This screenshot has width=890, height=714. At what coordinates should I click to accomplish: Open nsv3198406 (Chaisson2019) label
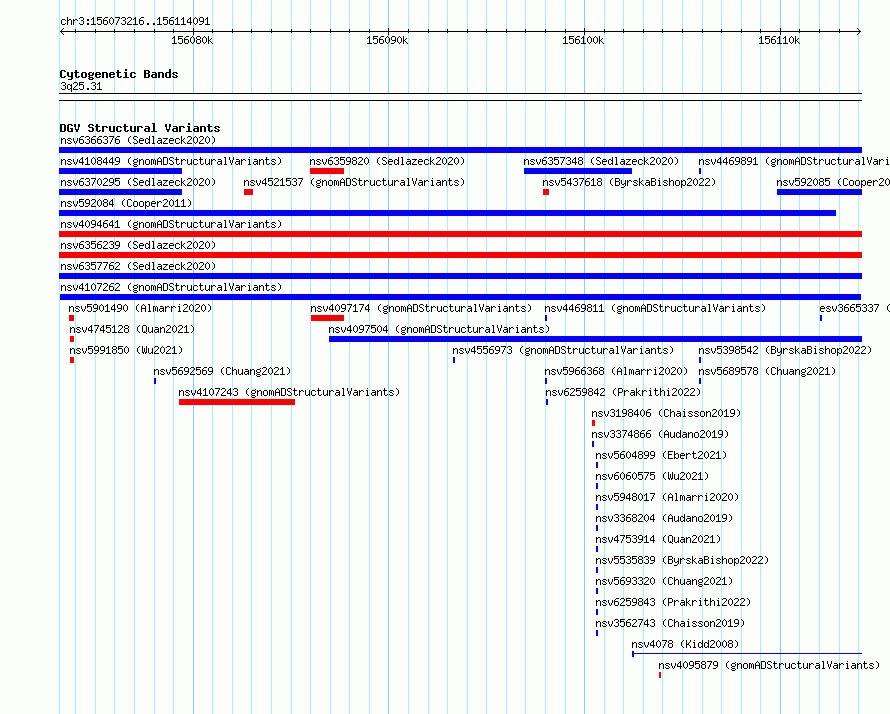click(x=666, y=413)
